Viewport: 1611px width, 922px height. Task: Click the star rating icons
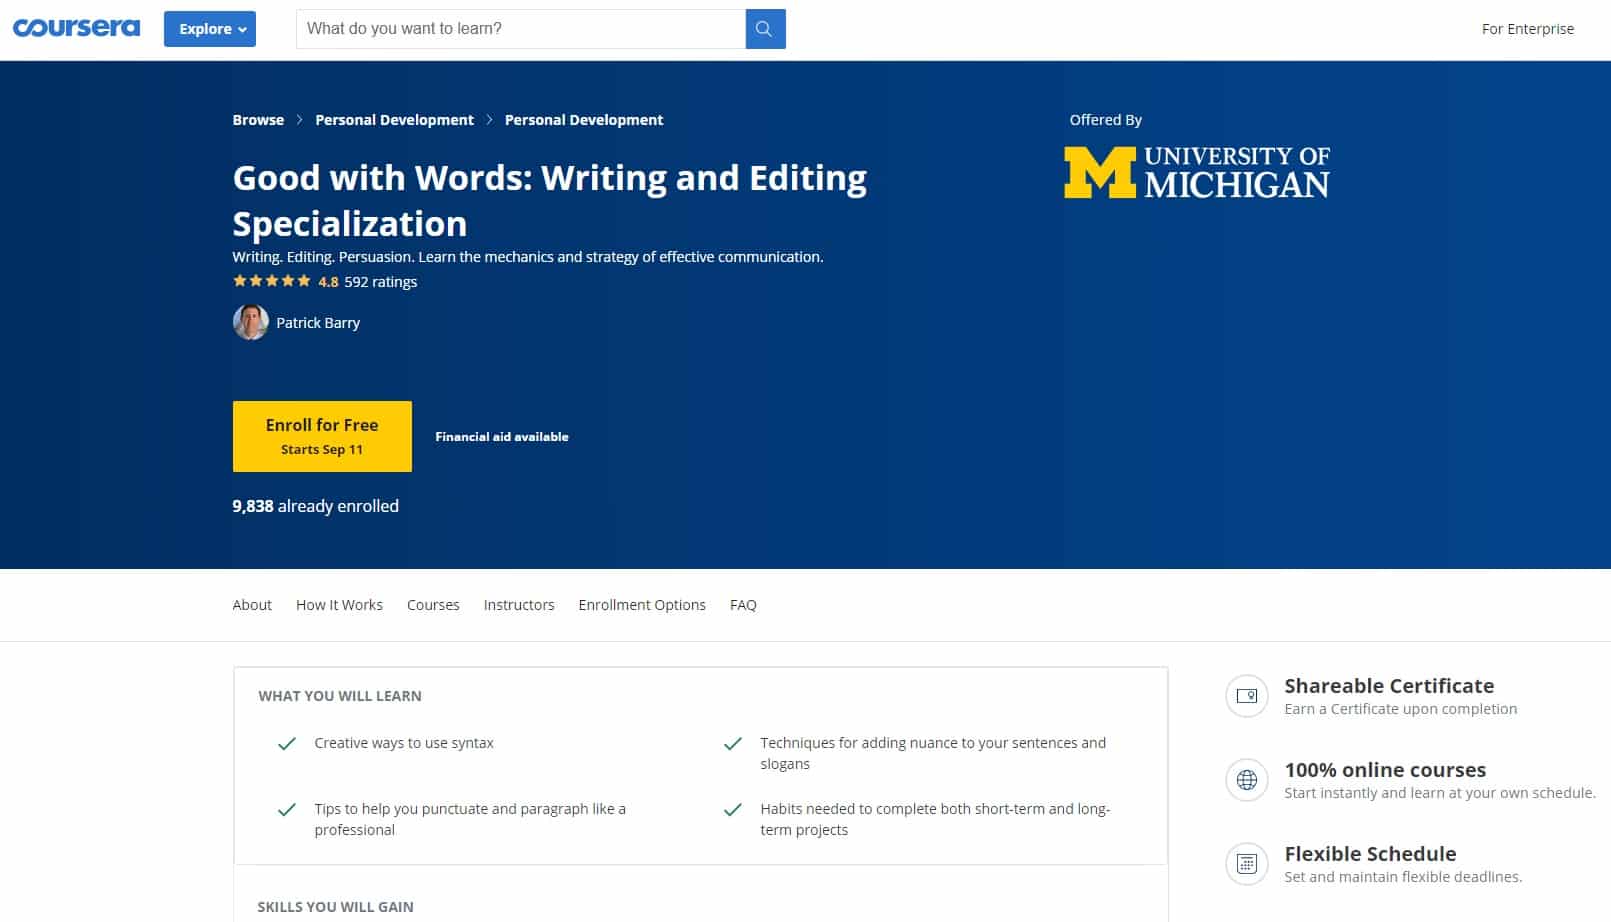click(x=272, y=281)
